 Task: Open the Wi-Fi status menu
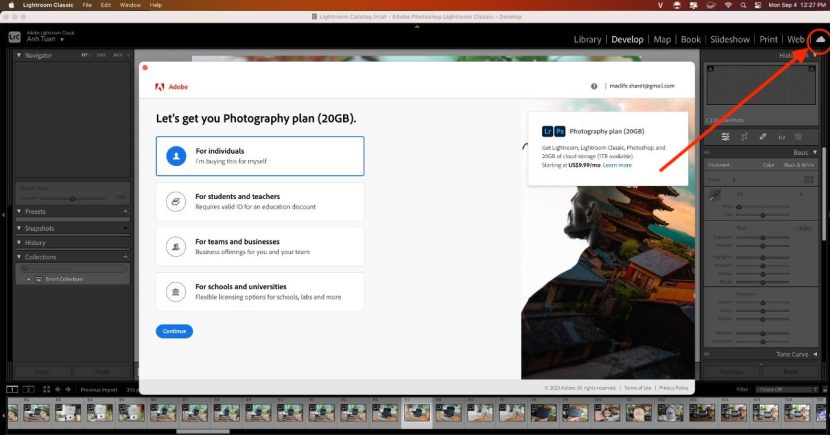click(x=728, y=5)
